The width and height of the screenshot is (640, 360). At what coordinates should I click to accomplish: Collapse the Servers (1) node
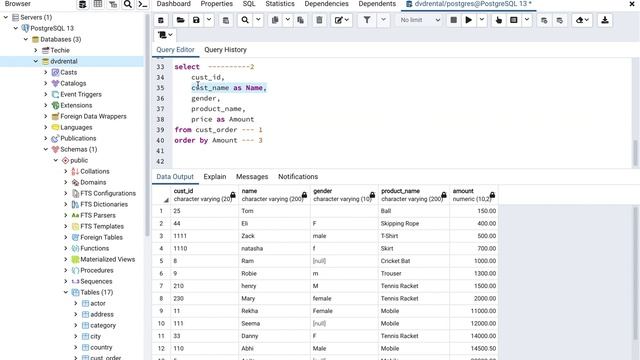click(x=6, y=17)
